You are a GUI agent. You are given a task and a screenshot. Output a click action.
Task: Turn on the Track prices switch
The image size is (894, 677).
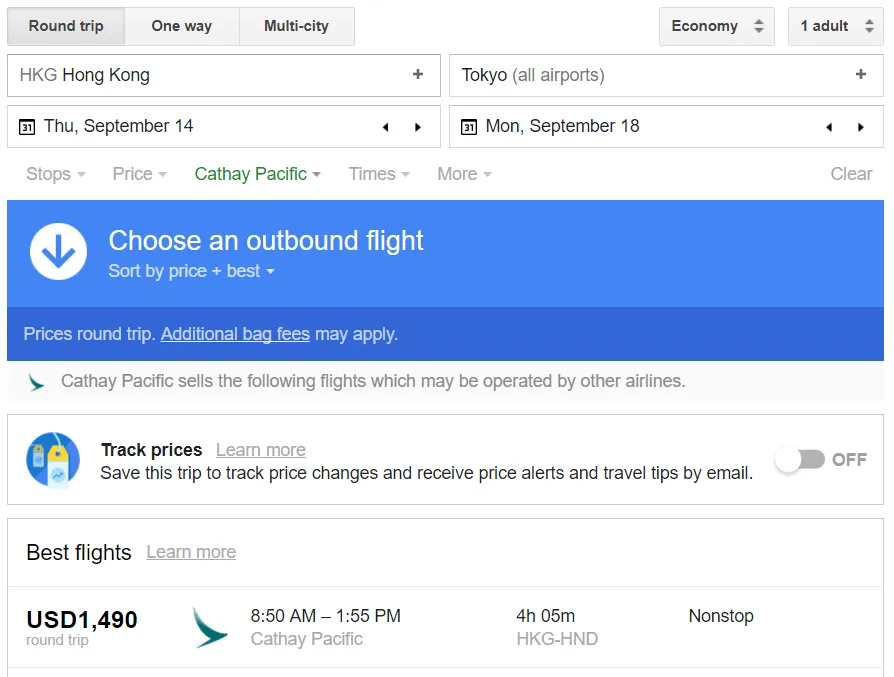coord(800,459)
